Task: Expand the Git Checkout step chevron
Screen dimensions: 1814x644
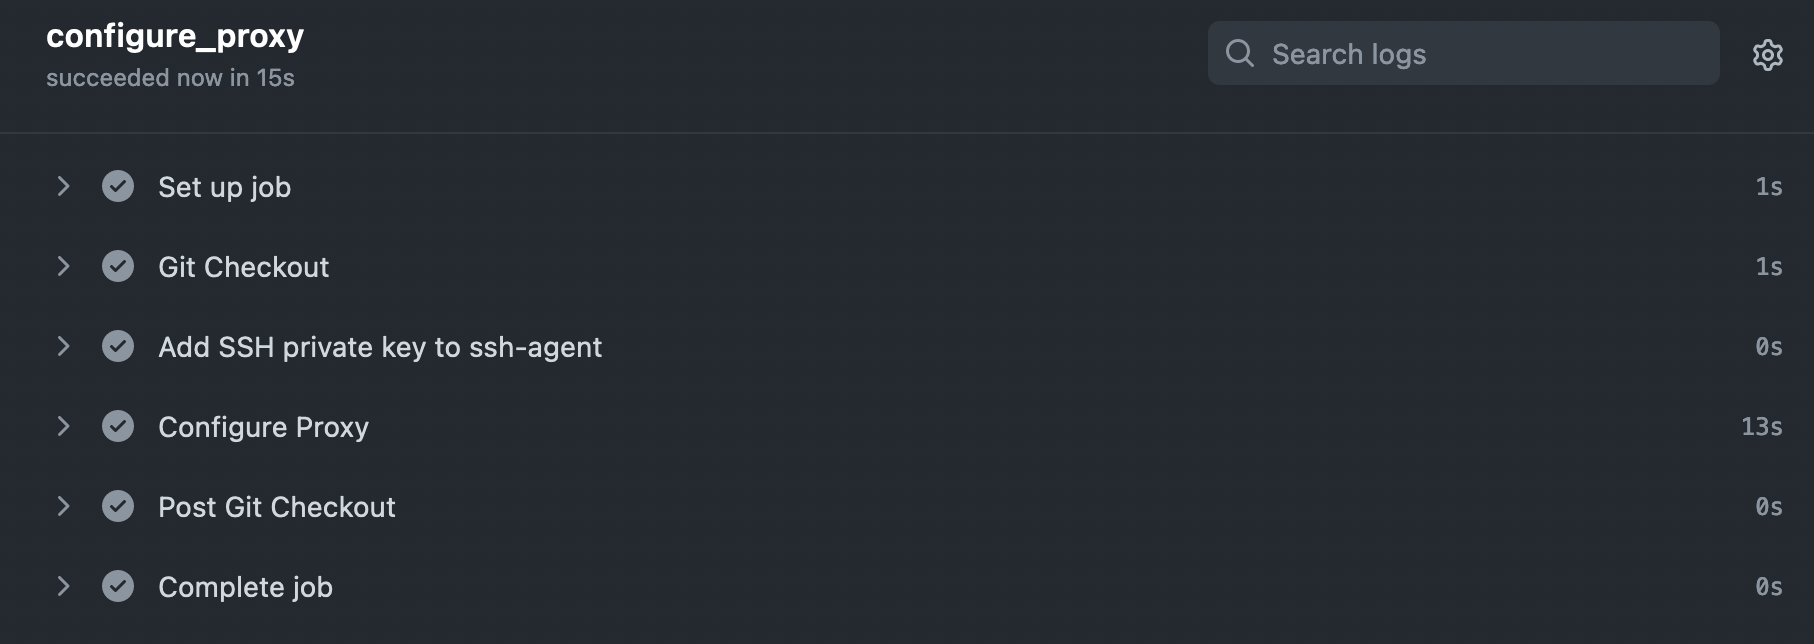Action: tap(63, 266)
